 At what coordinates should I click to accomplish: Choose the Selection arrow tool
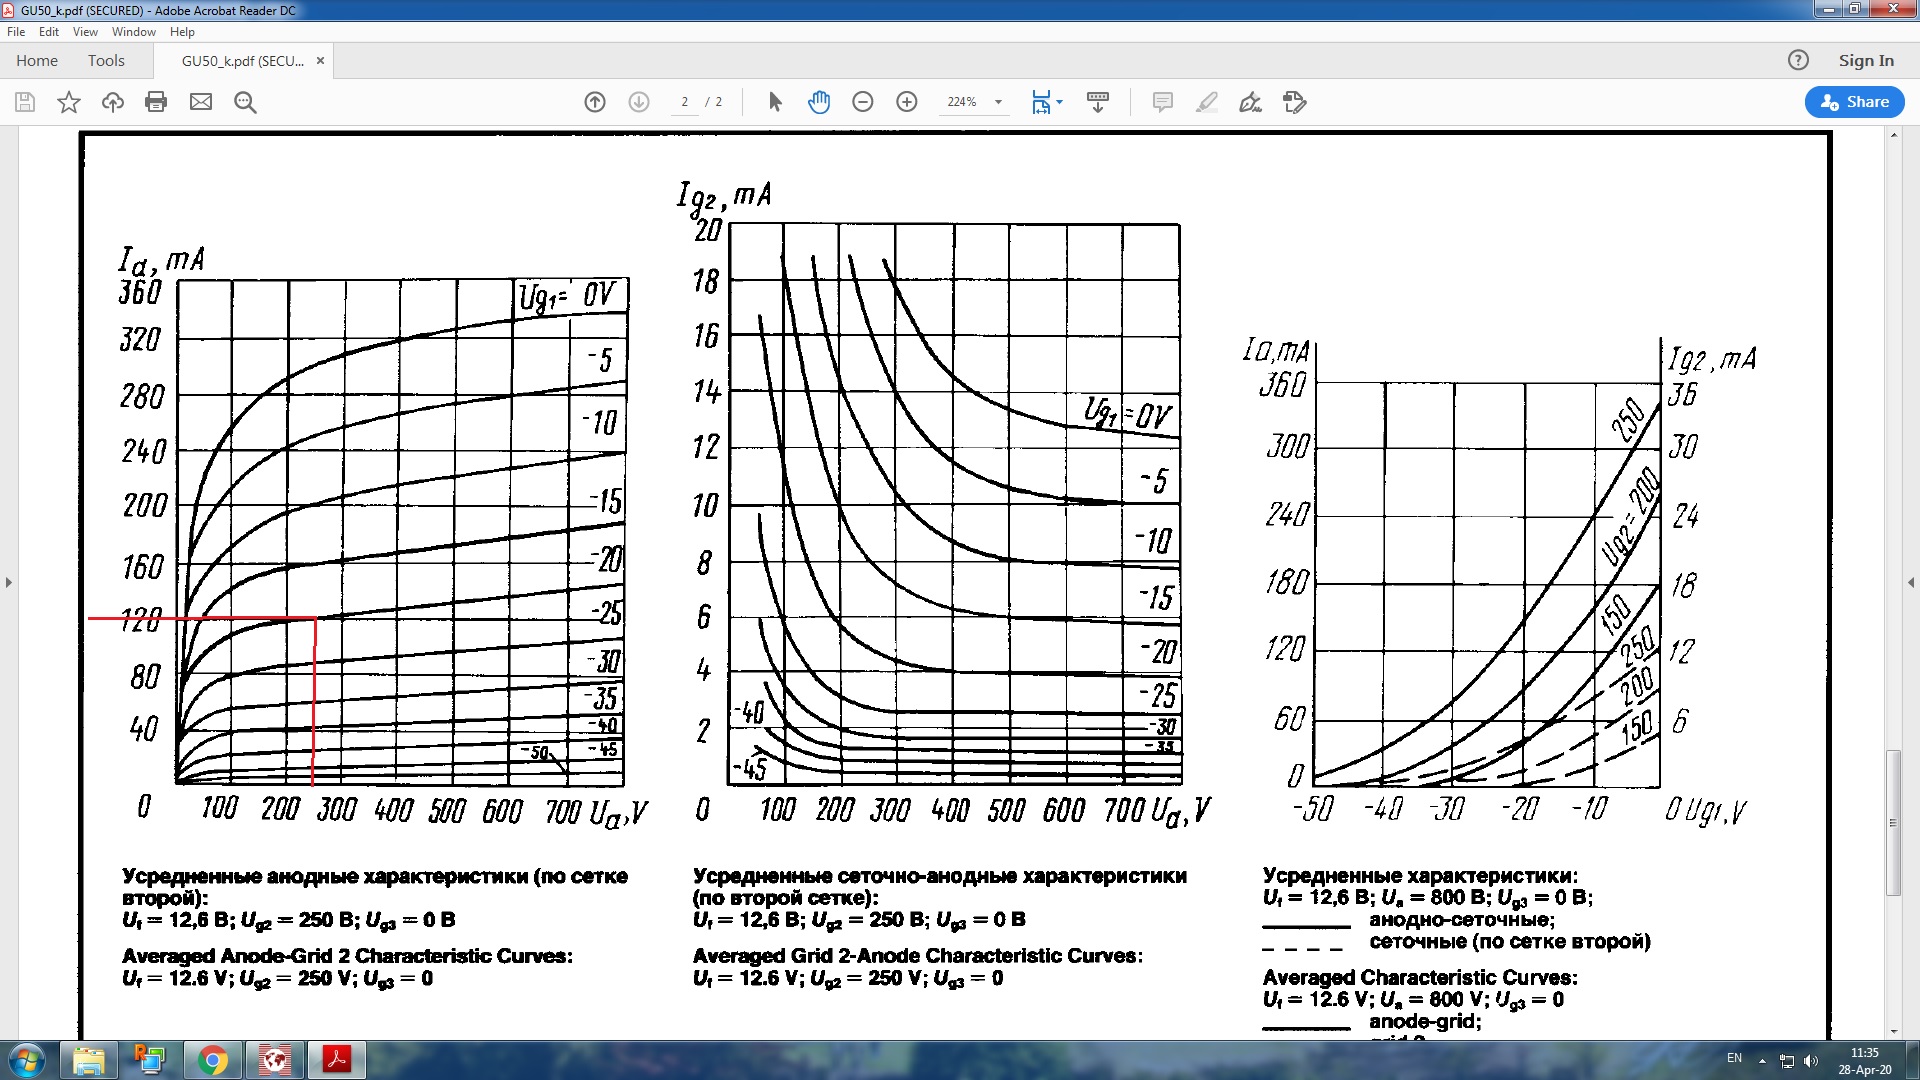tap(775, 102)
